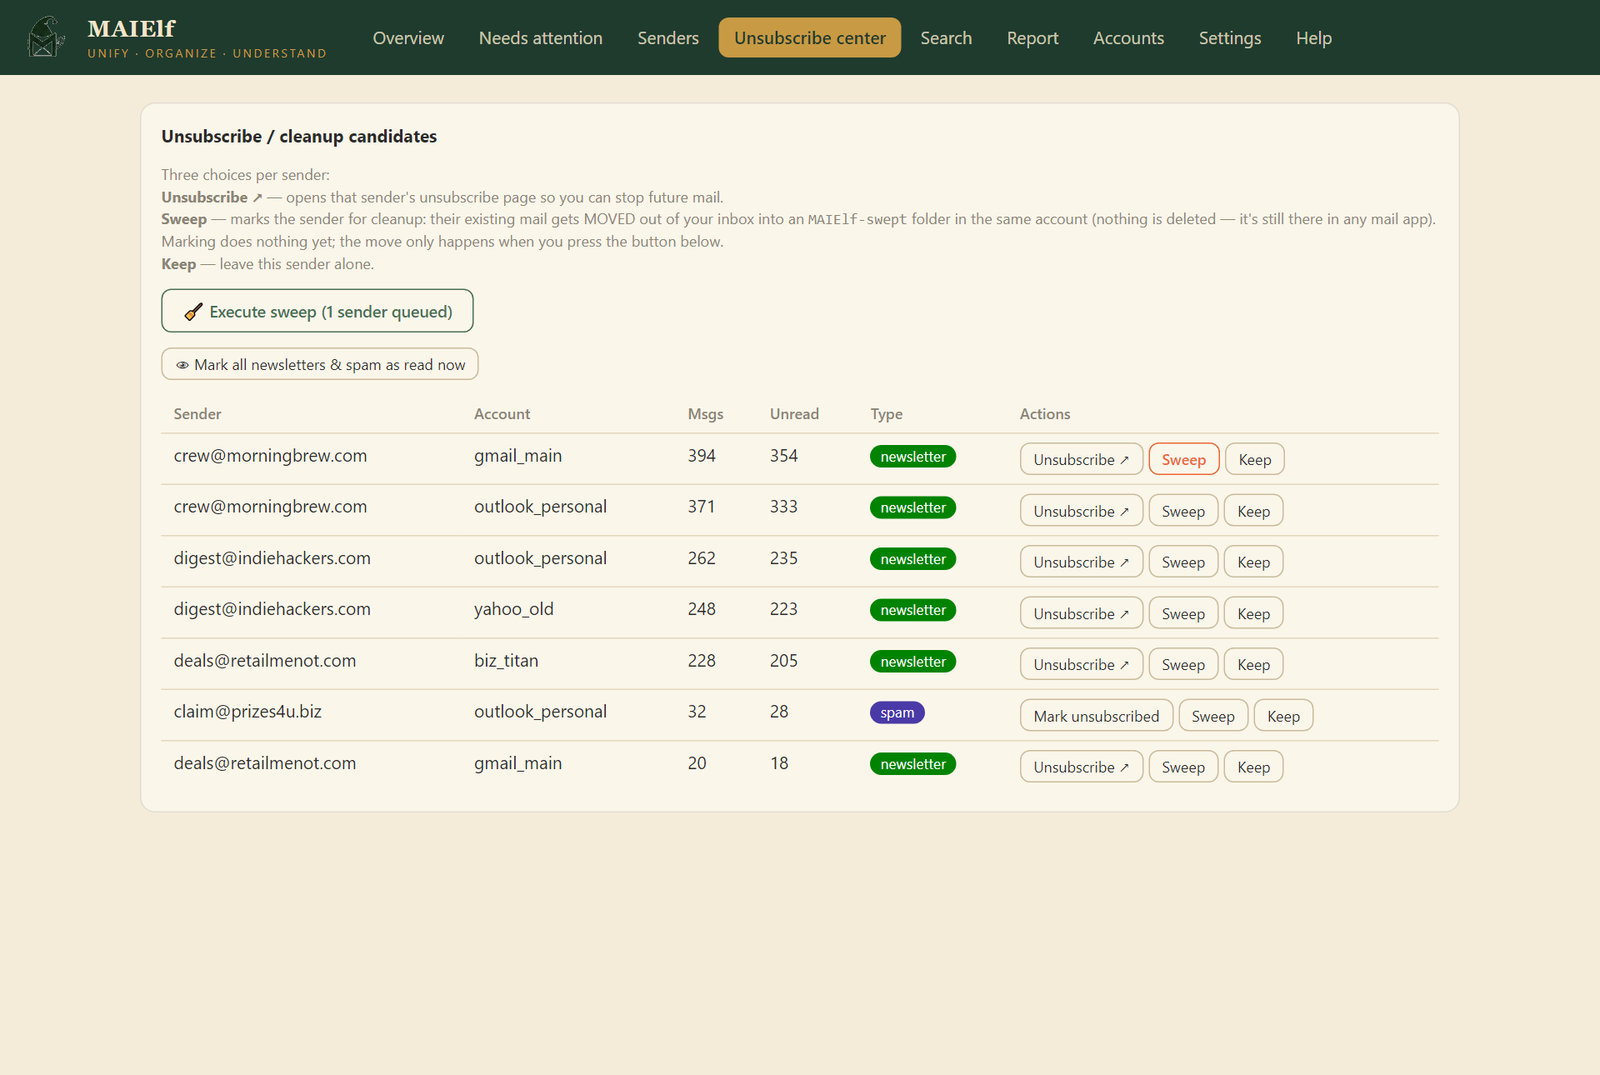Click the Msgs column header
This screenshot has height=1075, width=1600.
click(x=706, y=414)
